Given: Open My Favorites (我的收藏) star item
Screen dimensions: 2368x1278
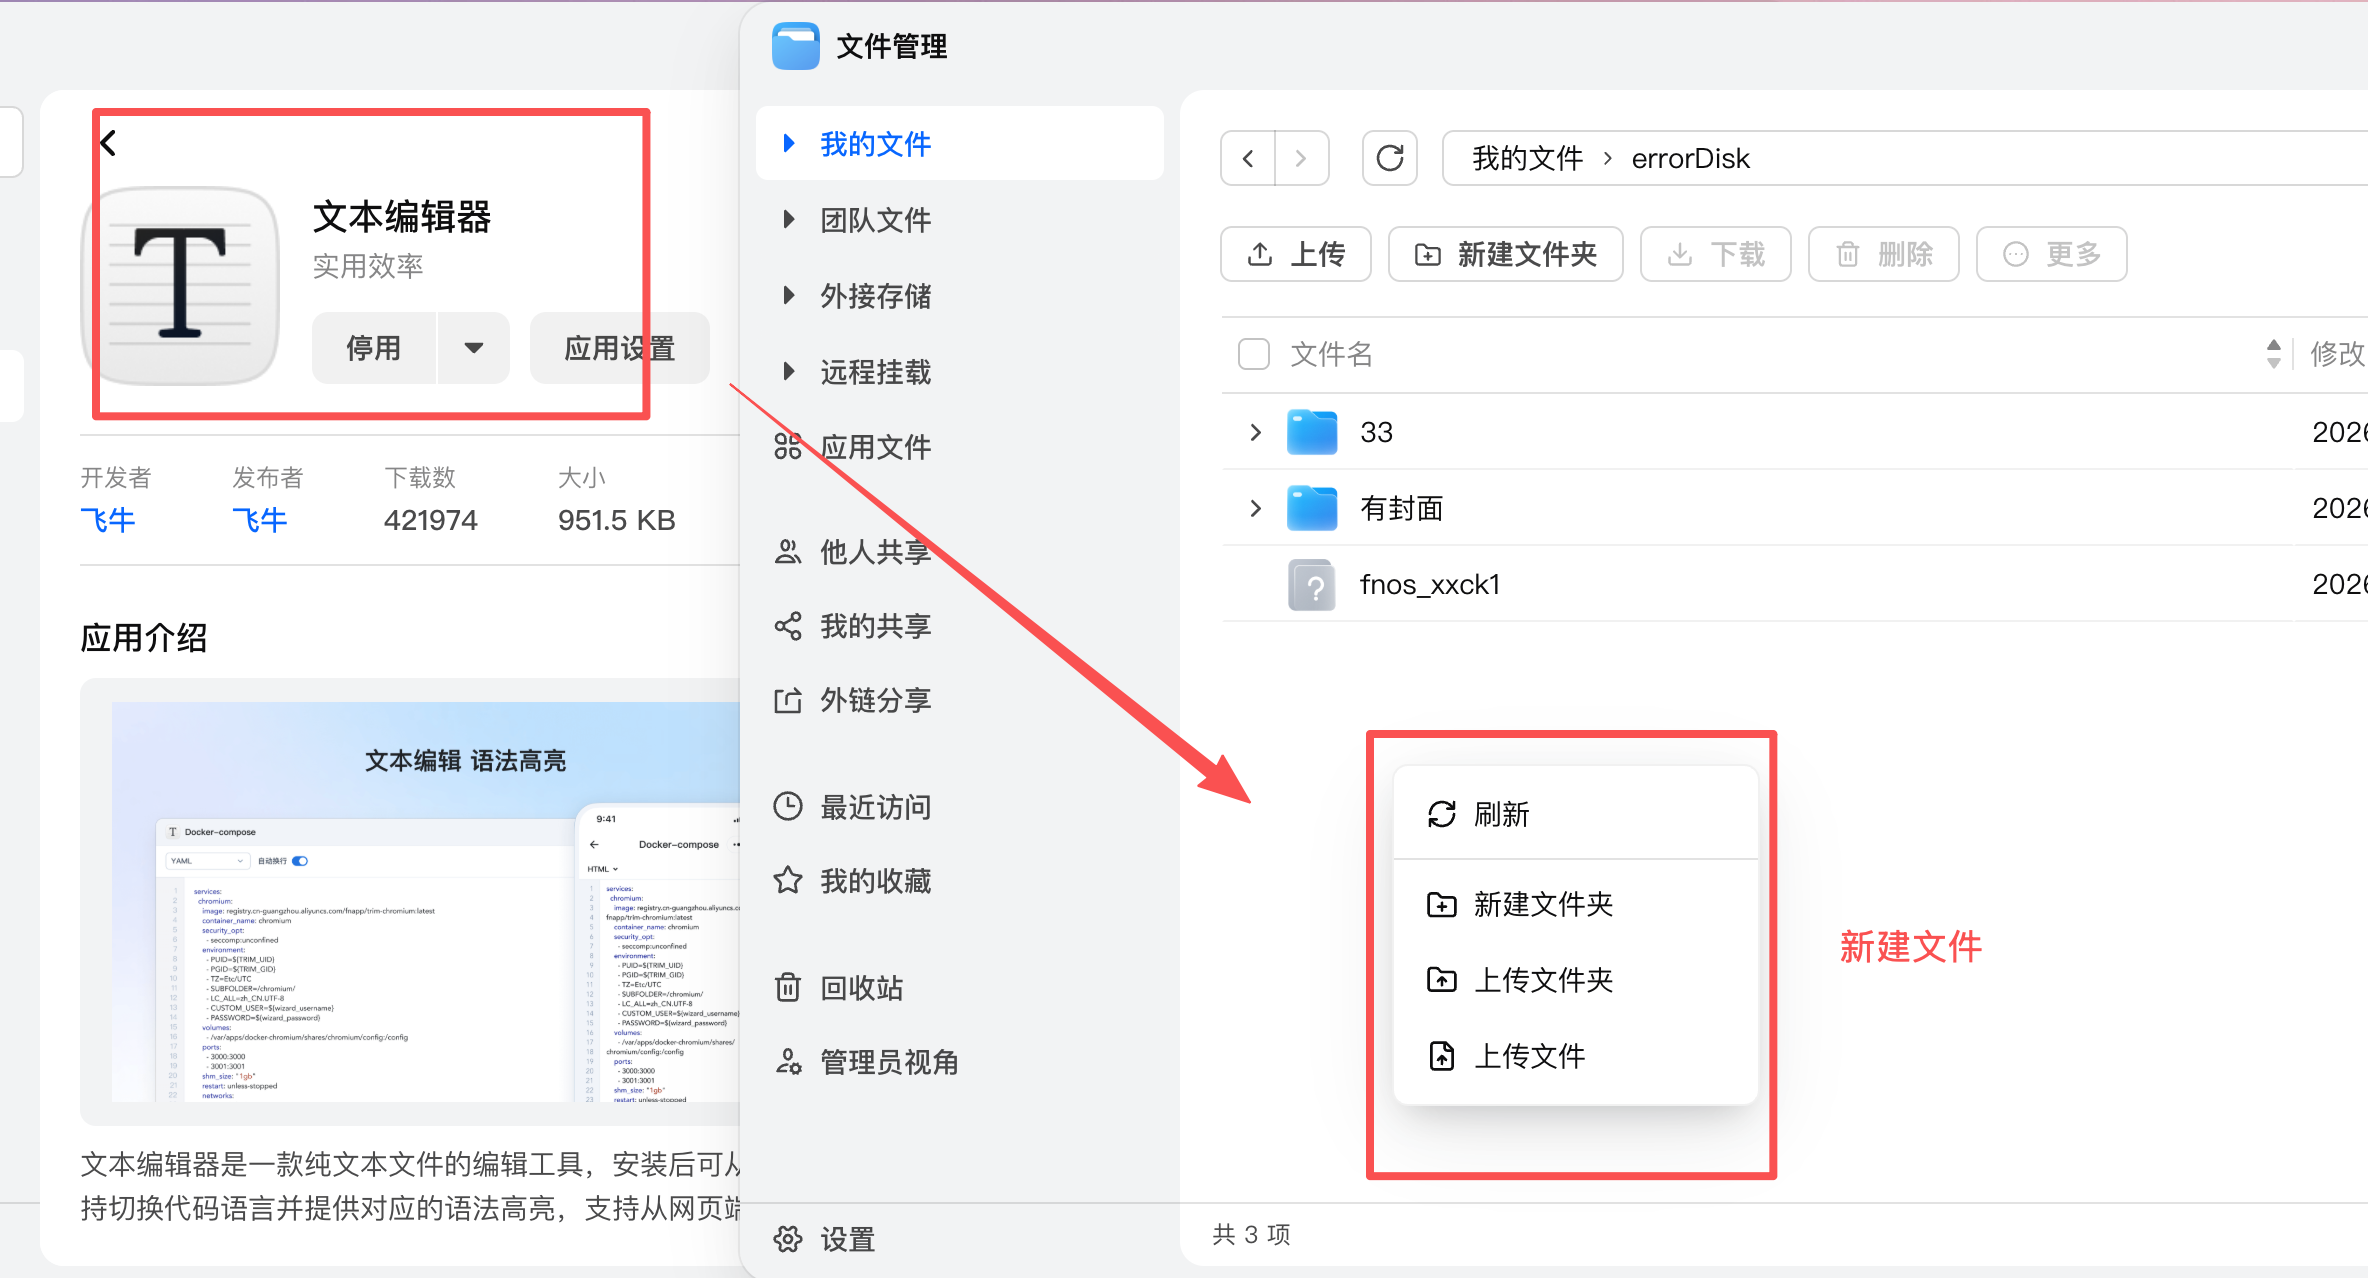Looking at the screenshot, I should tap(874, 881).
